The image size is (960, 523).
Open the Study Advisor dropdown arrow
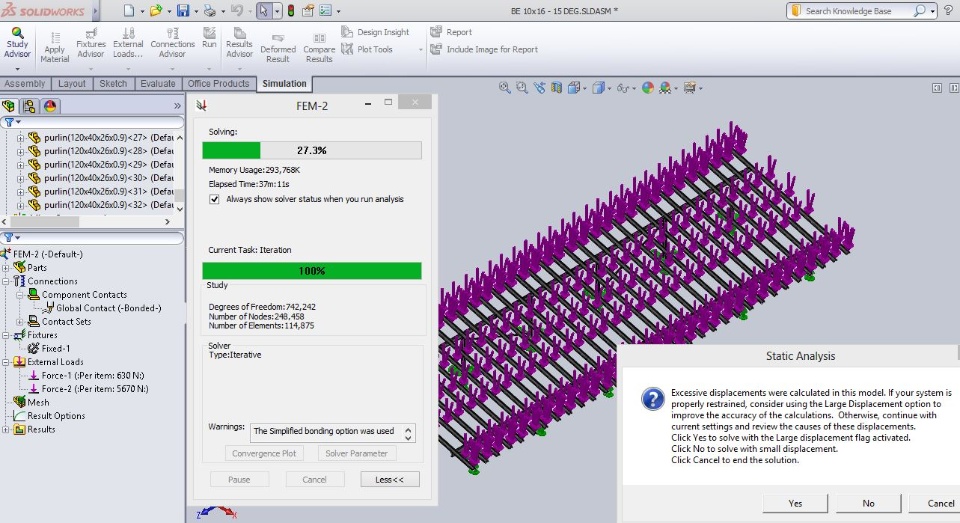pyautogui.click(x=17, y=69)
